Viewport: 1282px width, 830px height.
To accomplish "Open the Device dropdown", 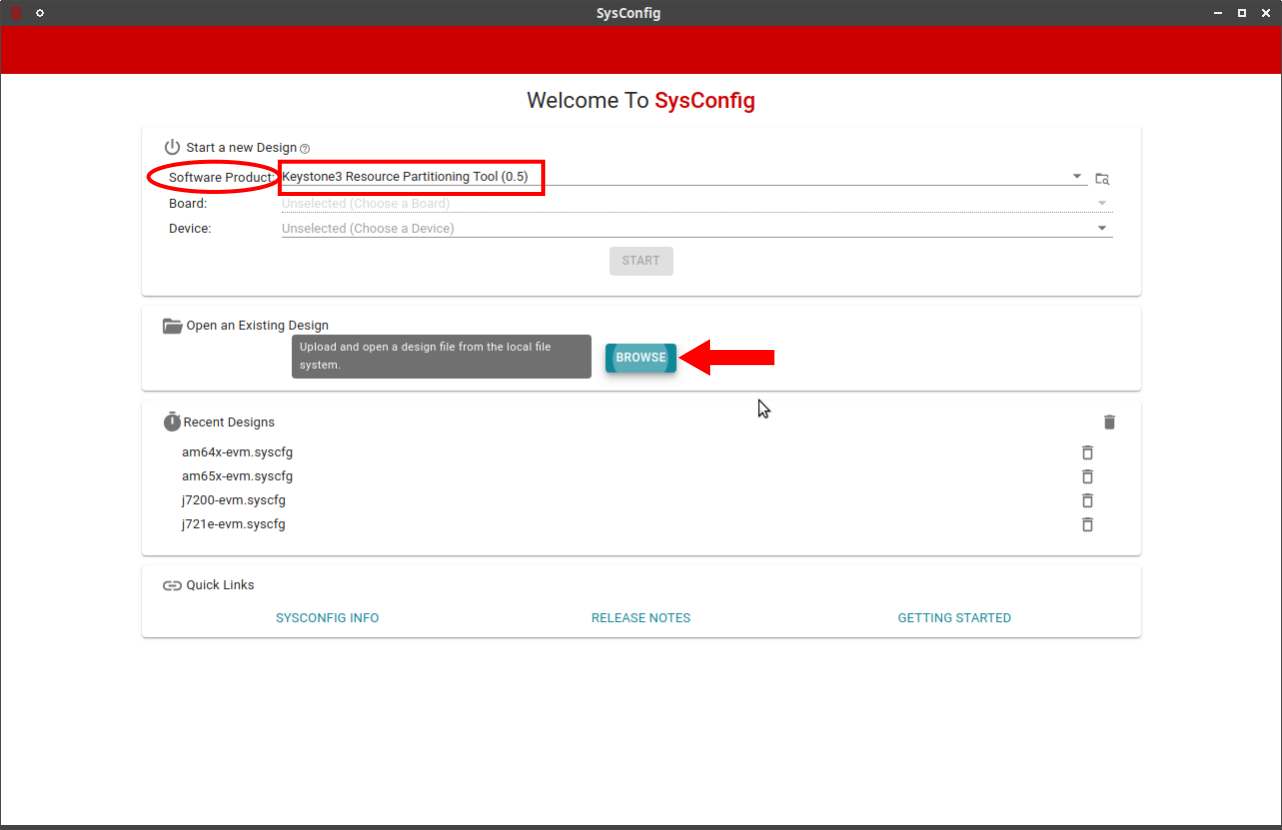I will (1102, 228).
